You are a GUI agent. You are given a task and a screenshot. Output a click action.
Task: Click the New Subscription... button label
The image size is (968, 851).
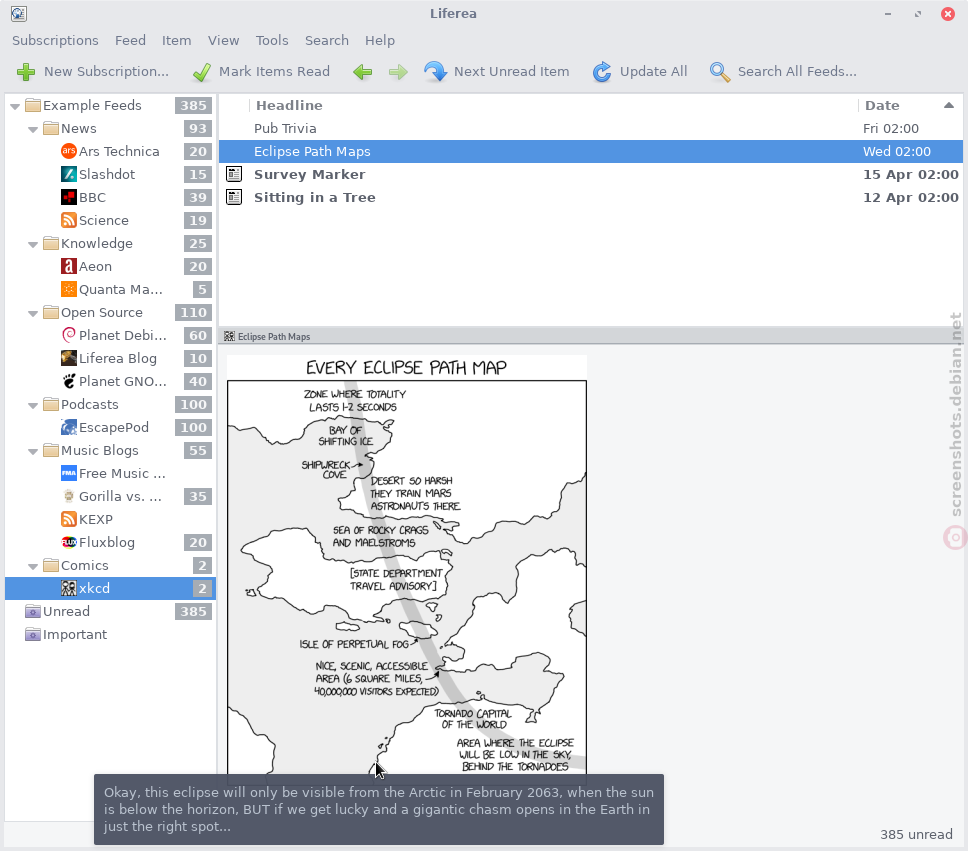(106, 72)
